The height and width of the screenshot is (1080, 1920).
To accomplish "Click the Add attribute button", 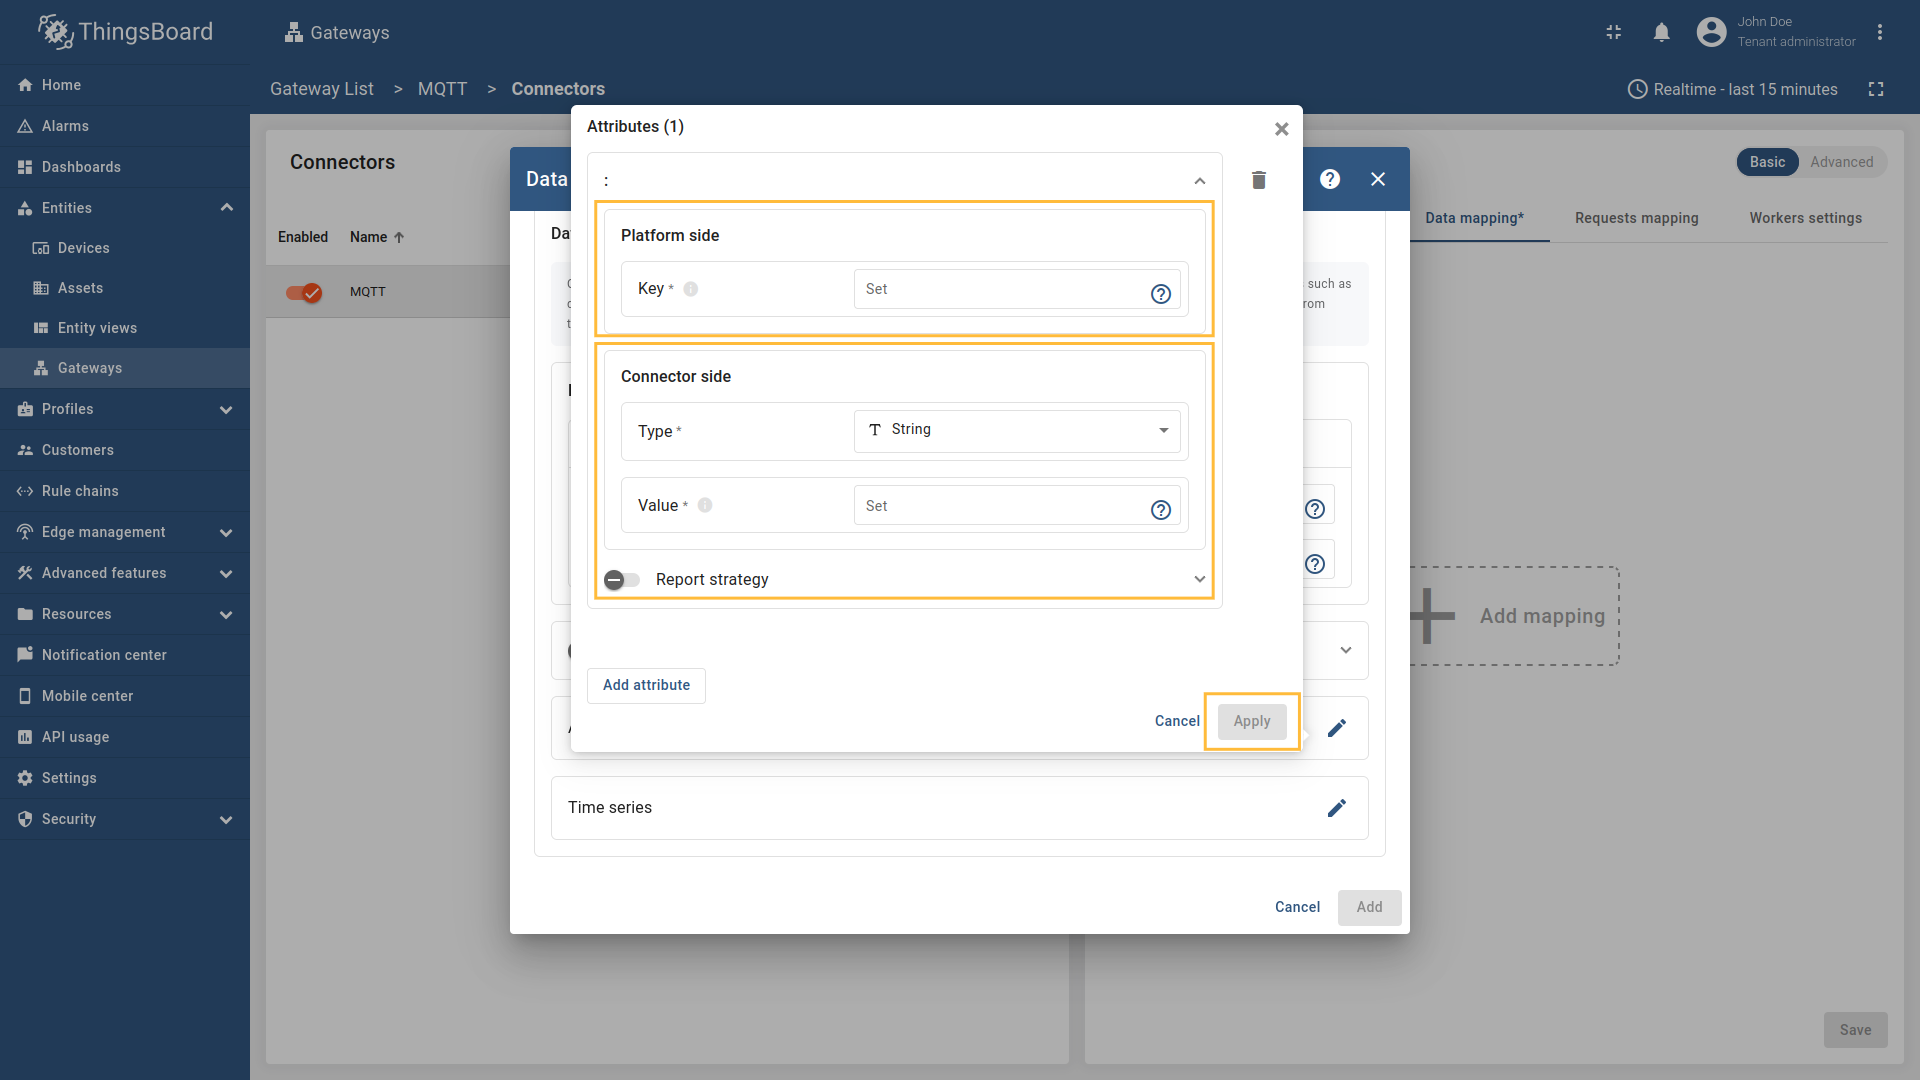I will point(646,685).
